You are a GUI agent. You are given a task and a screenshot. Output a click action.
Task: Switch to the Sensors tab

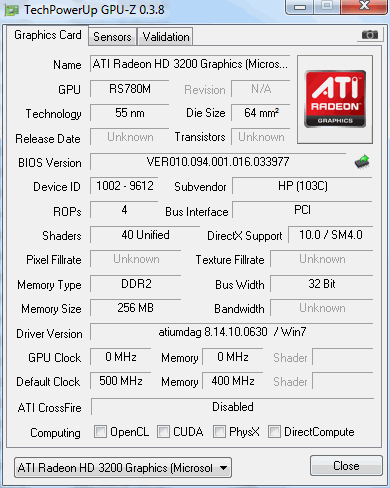(112, 37)
